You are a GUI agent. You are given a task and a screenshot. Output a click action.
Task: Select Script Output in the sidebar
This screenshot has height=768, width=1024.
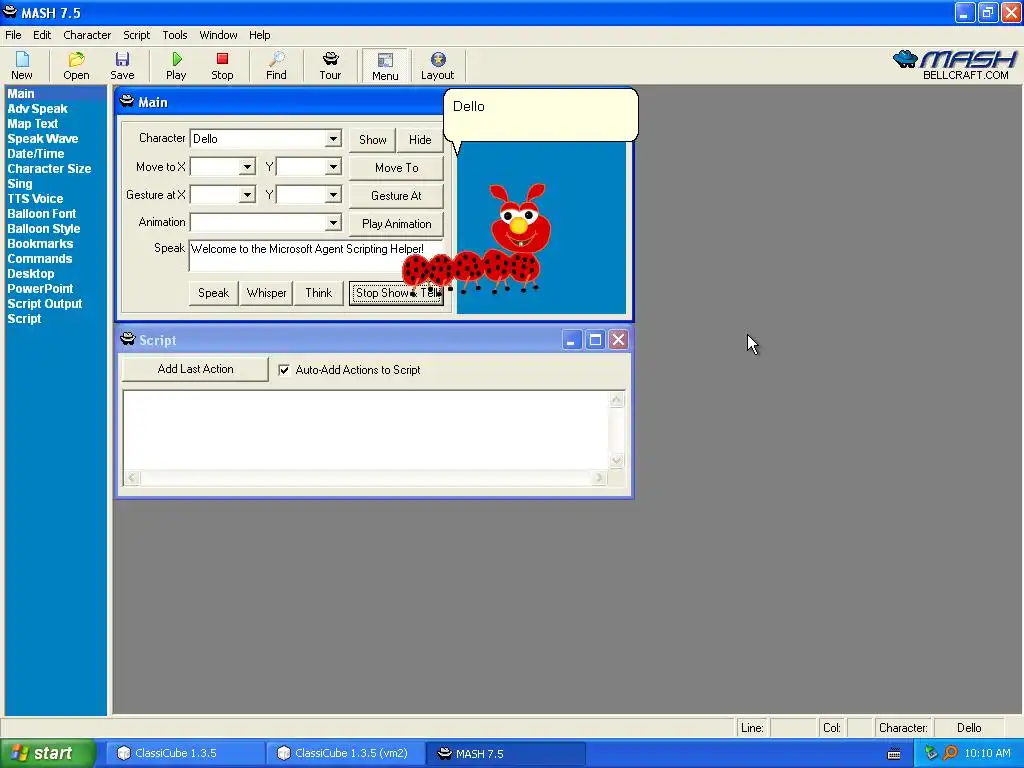[44, 304]
